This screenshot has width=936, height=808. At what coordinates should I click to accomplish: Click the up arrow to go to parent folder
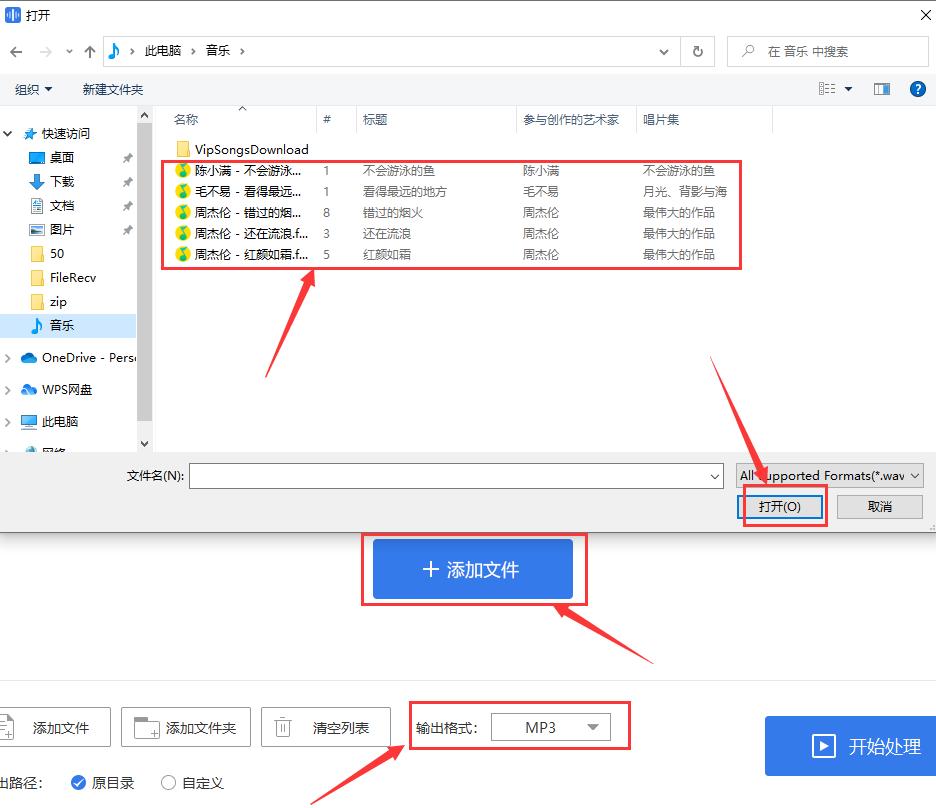(x=90, y=50)
